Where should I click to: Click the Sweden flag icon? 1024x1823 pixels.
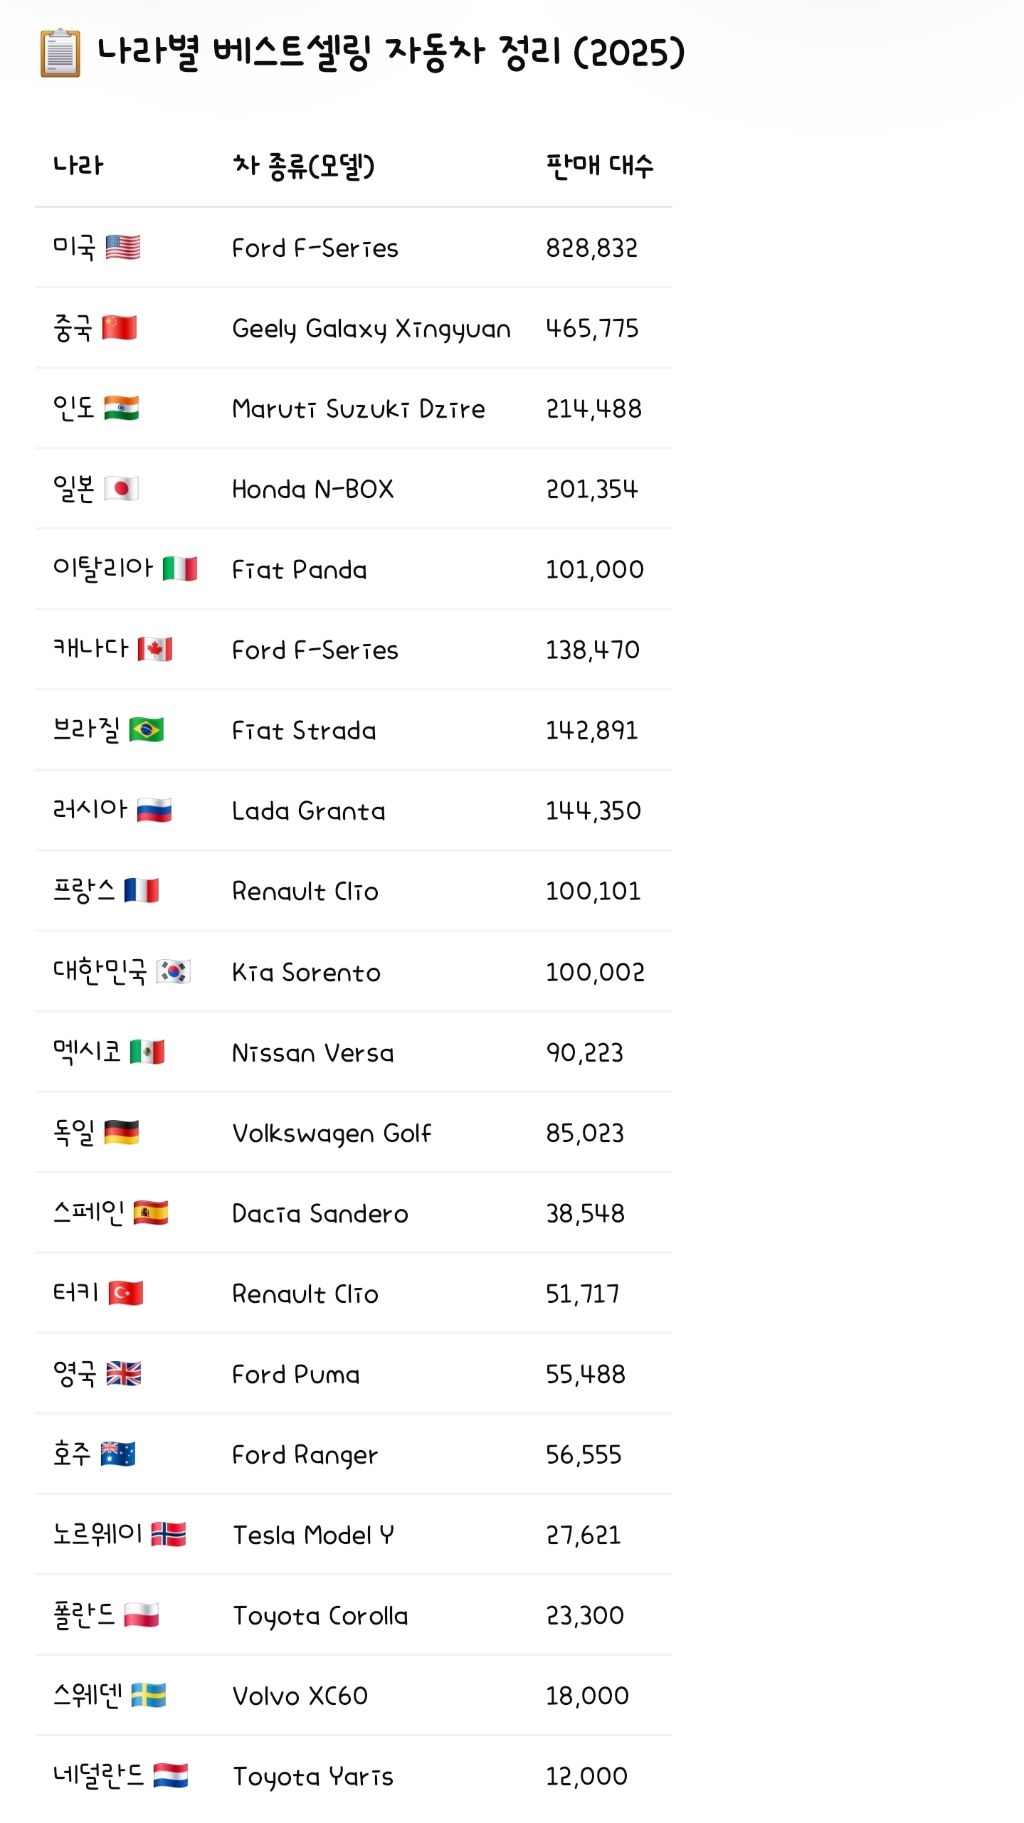coord(148,1695)
